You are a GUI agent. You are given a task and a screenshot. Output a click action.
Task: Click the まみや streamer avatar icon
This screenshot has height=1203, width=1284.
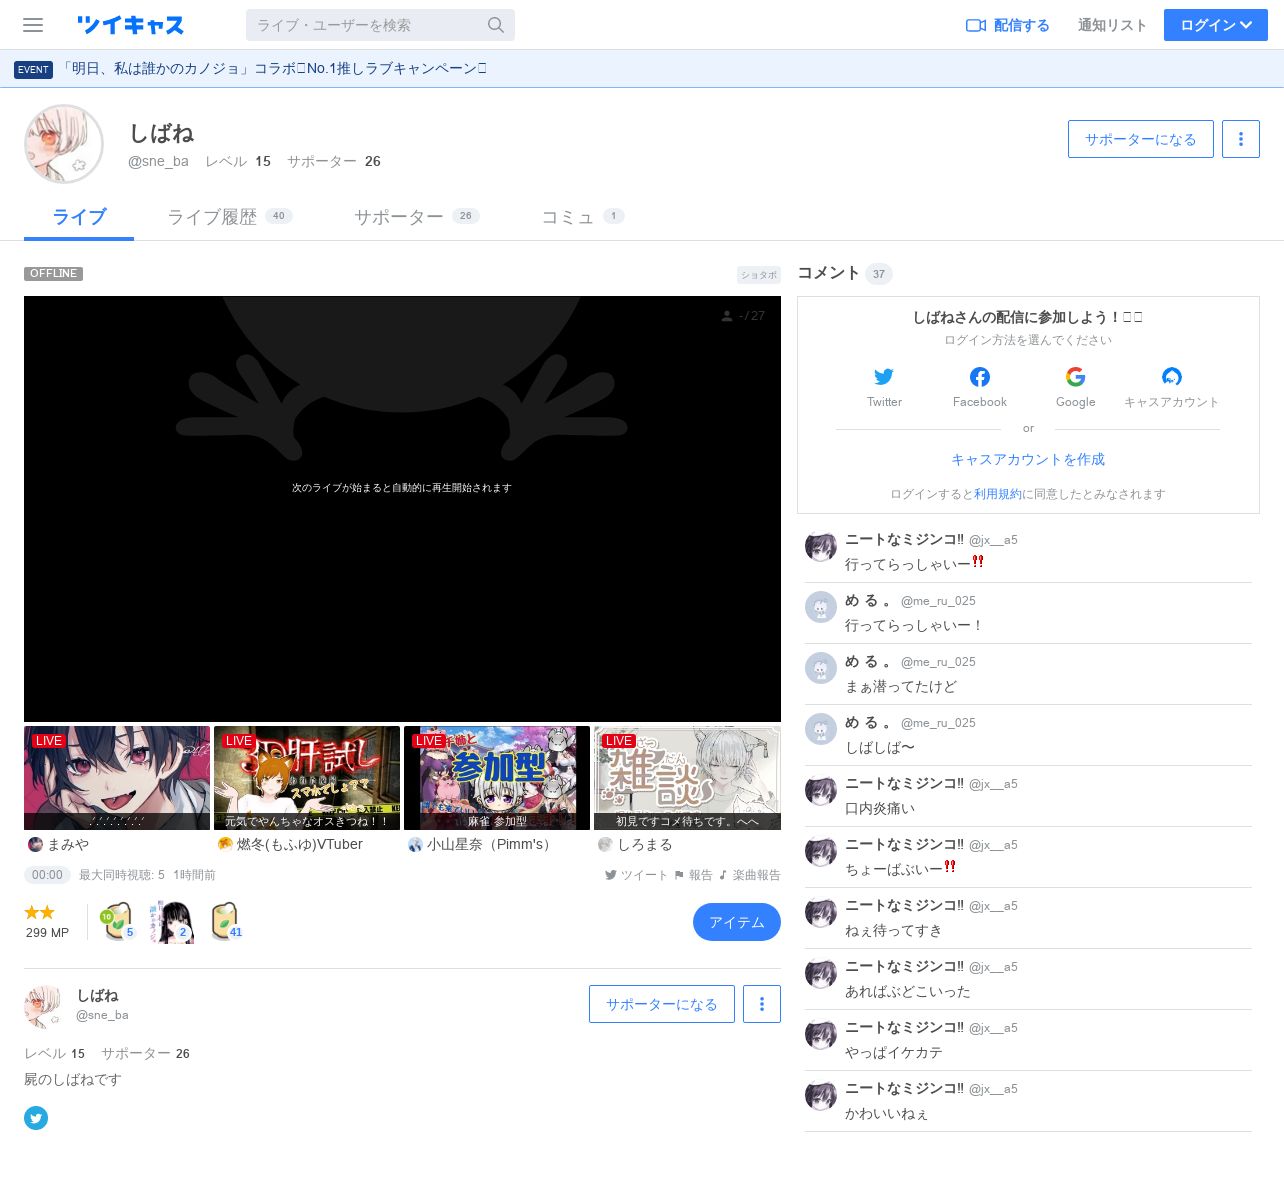point(35,844)
